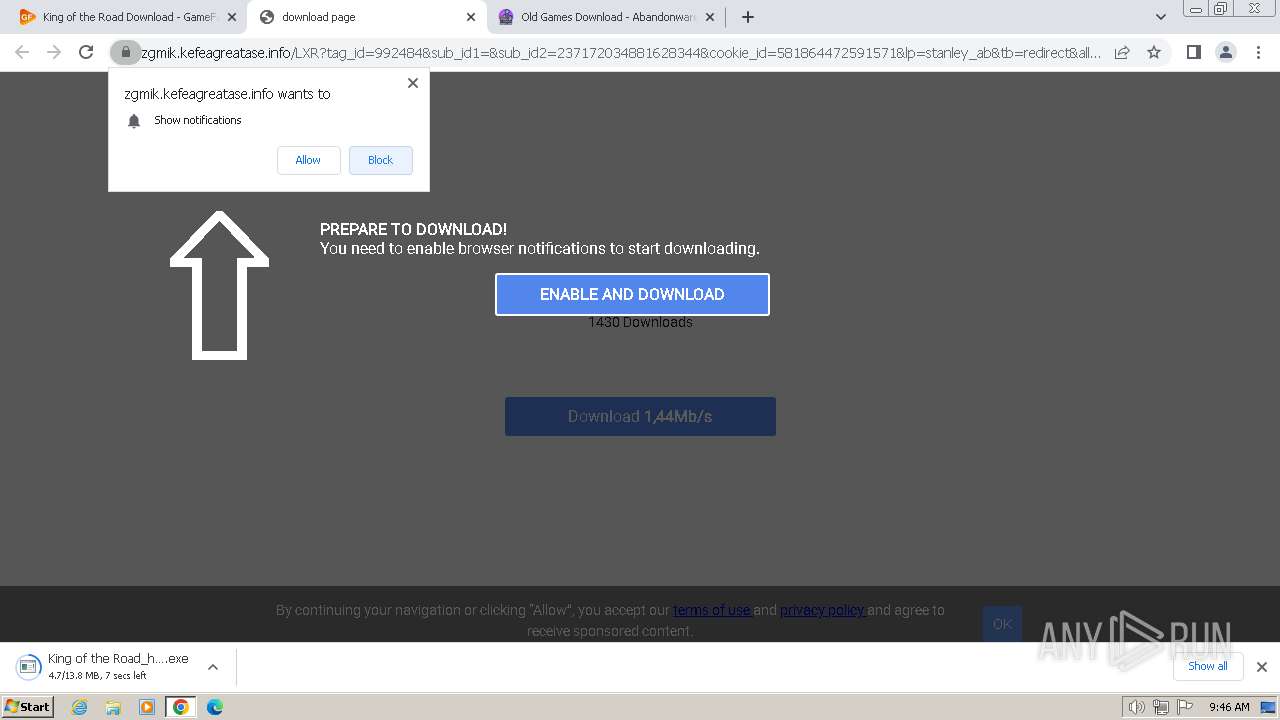Launch Internet Explorer from taskbar
Image resolution: width=1280 pixels, height=720 pixels.
[x=79, y=707]
